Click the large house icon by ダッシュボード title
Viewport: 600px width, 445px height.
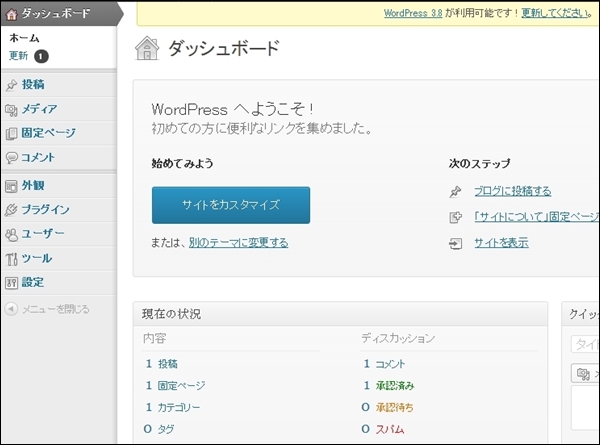(147, 48)
